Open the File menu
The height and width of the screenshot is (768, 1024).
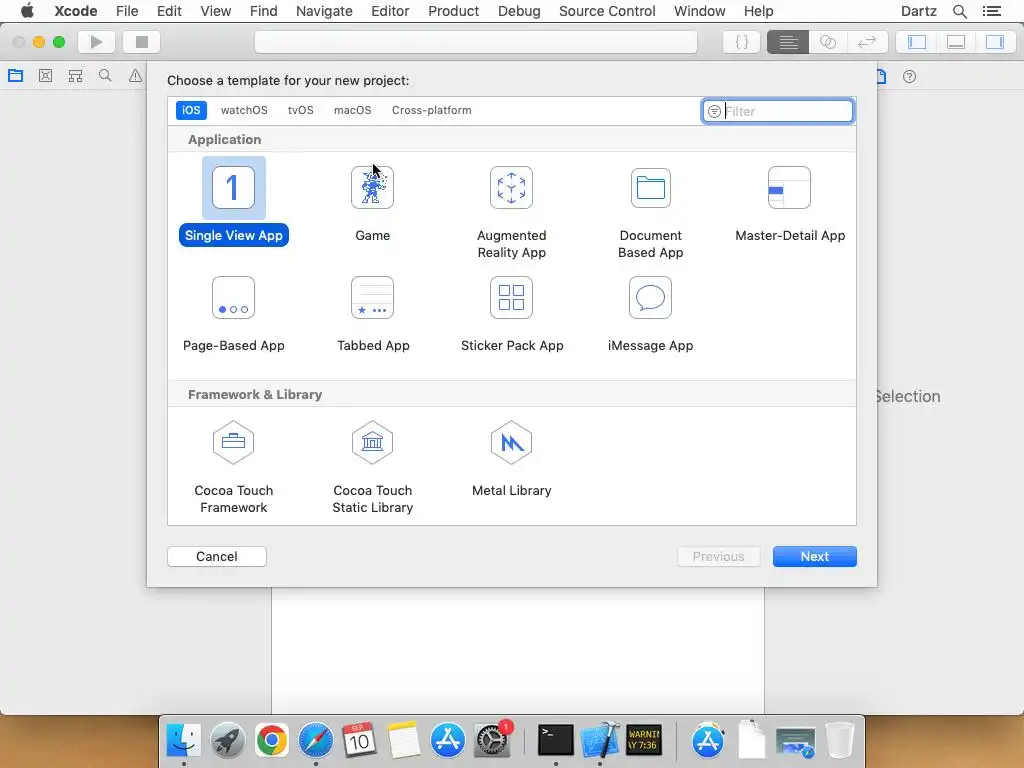click(x=127, y=11)
